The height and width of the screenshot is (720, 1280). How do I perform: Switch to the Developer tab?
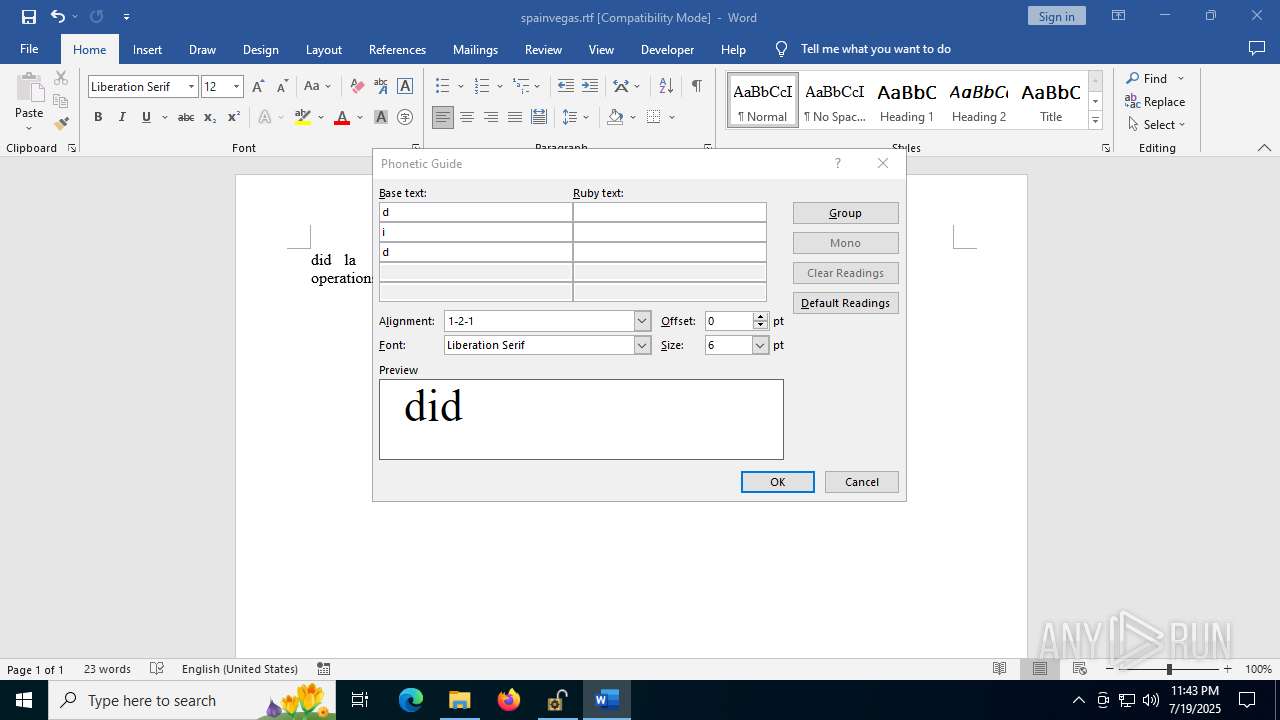tap(667, 49)
